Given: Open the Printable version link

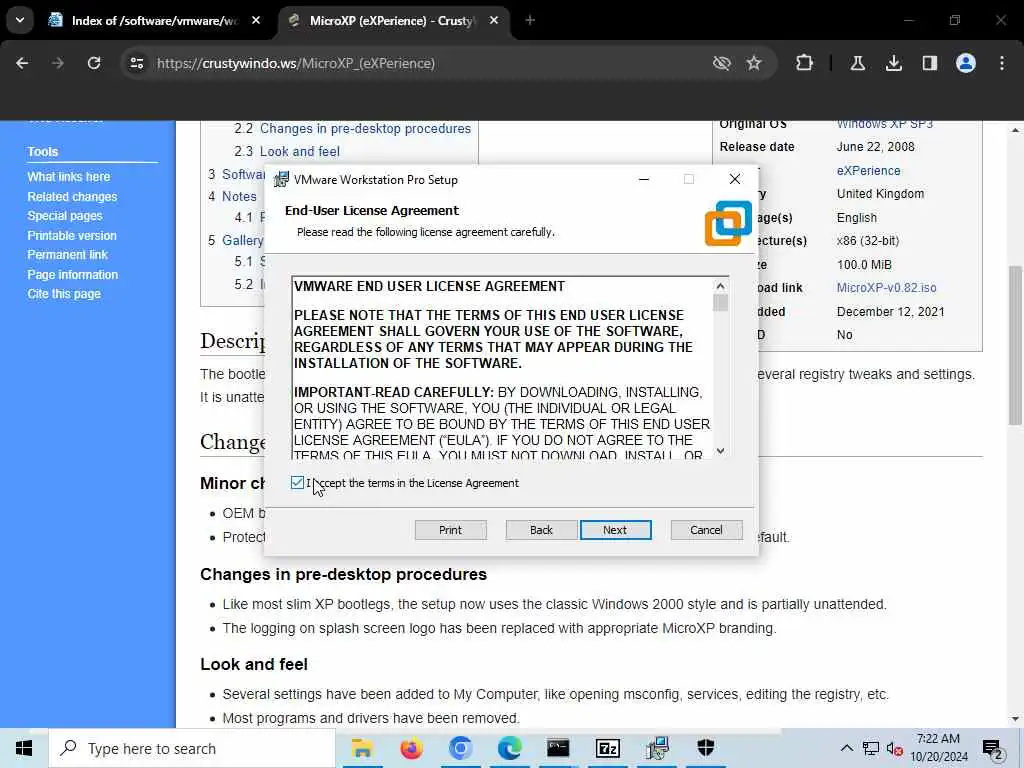Looking at the screenshot, I should tap(72, 235).
